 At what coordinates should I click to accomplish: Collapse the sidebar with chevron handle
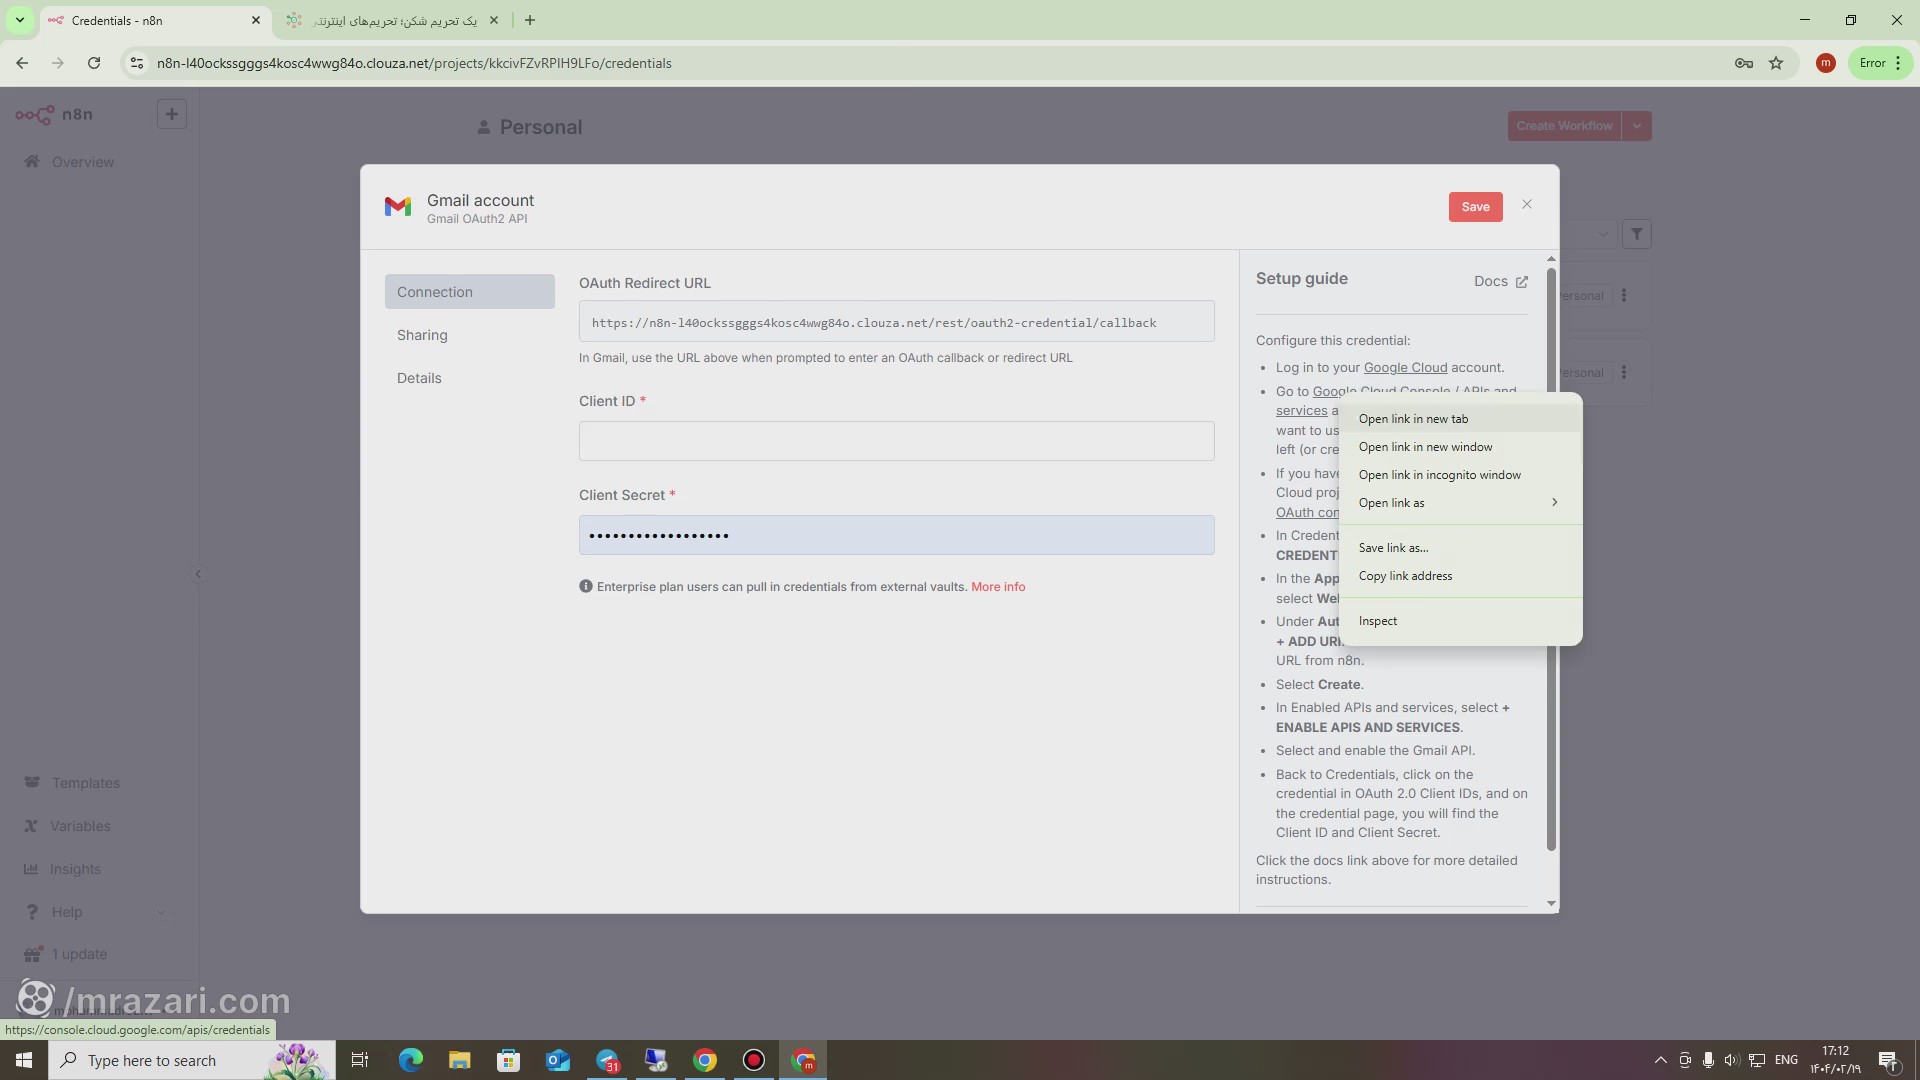(198, 574)
